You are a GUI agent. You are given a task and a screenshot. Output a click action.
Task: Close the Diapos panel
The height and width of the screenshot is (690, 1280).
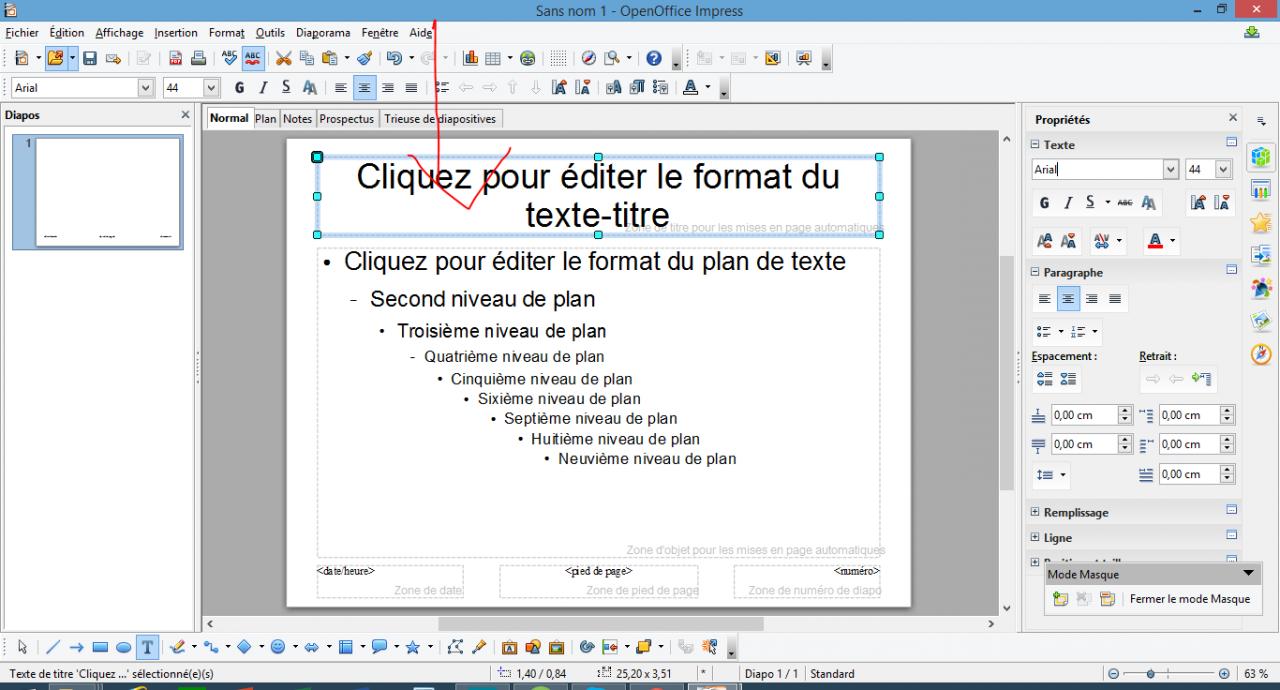coord(185,115)
